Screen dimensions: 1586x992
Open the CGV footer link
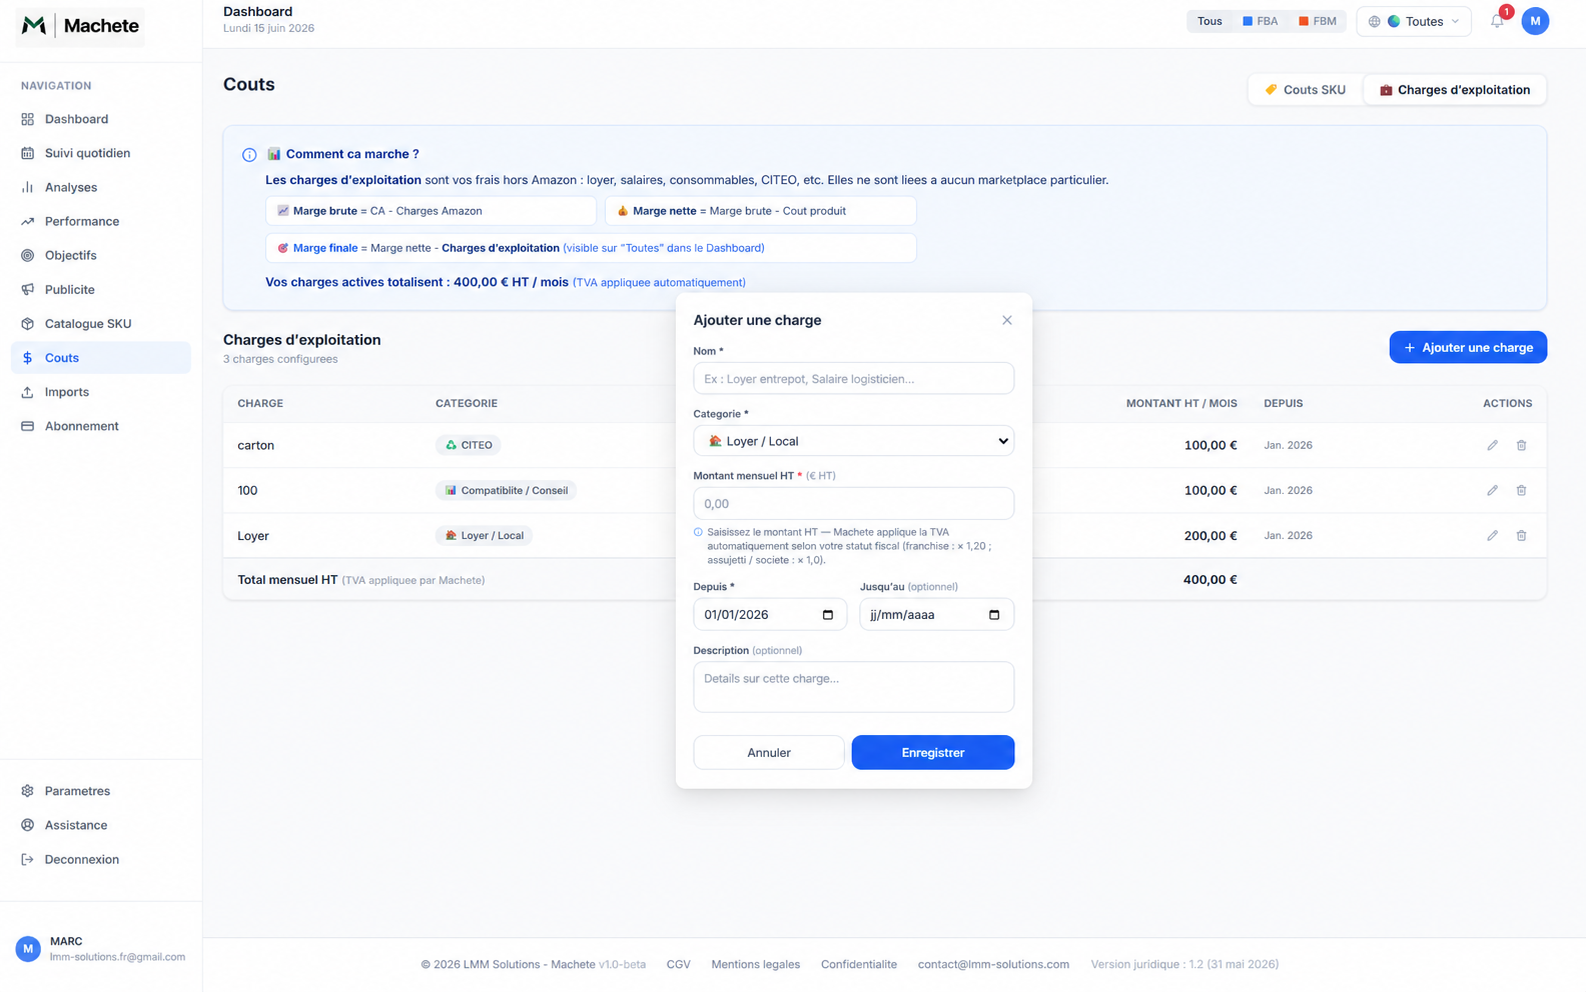[678, 965]
